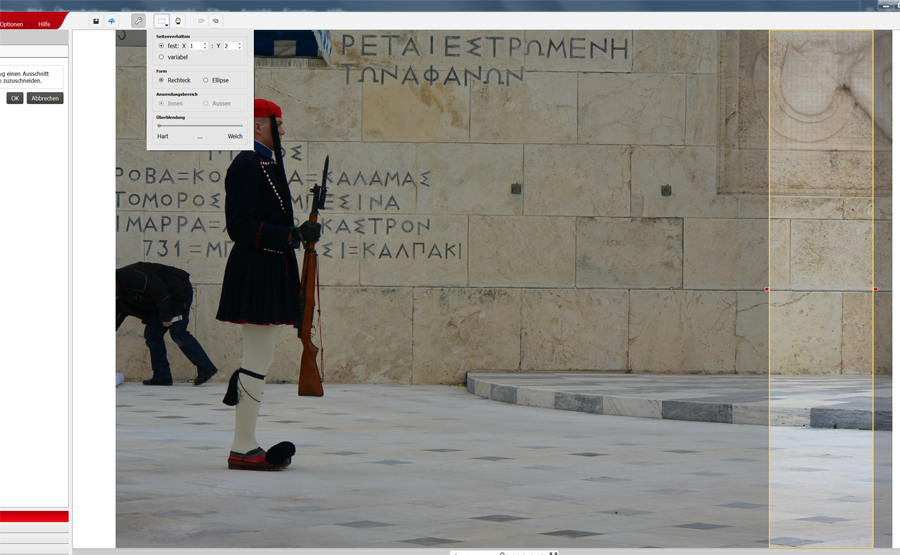Choose the 'Ellipse' form option
This screenshot has height=555, width=900.
tap(206, 80)
